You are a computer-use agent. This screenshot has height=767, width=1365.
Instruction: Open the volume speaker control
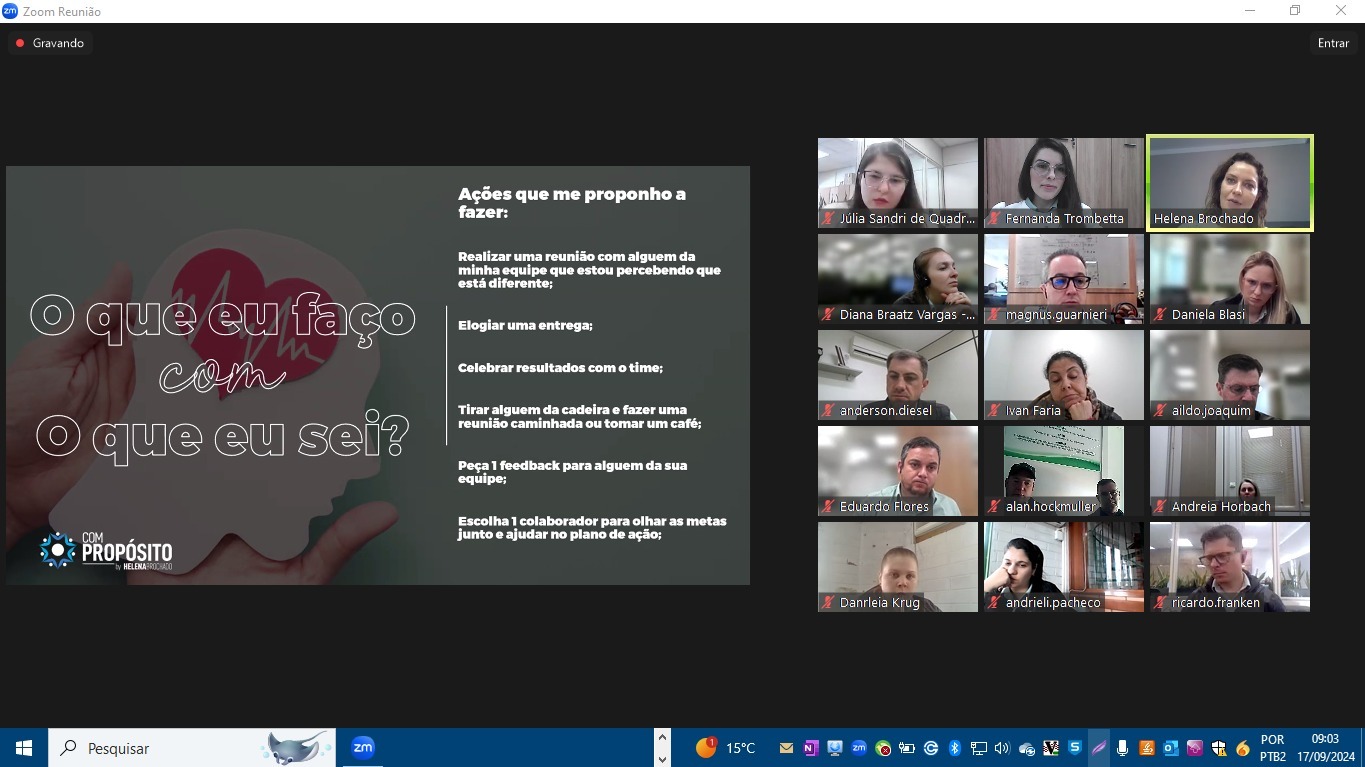coord(1002,748)
